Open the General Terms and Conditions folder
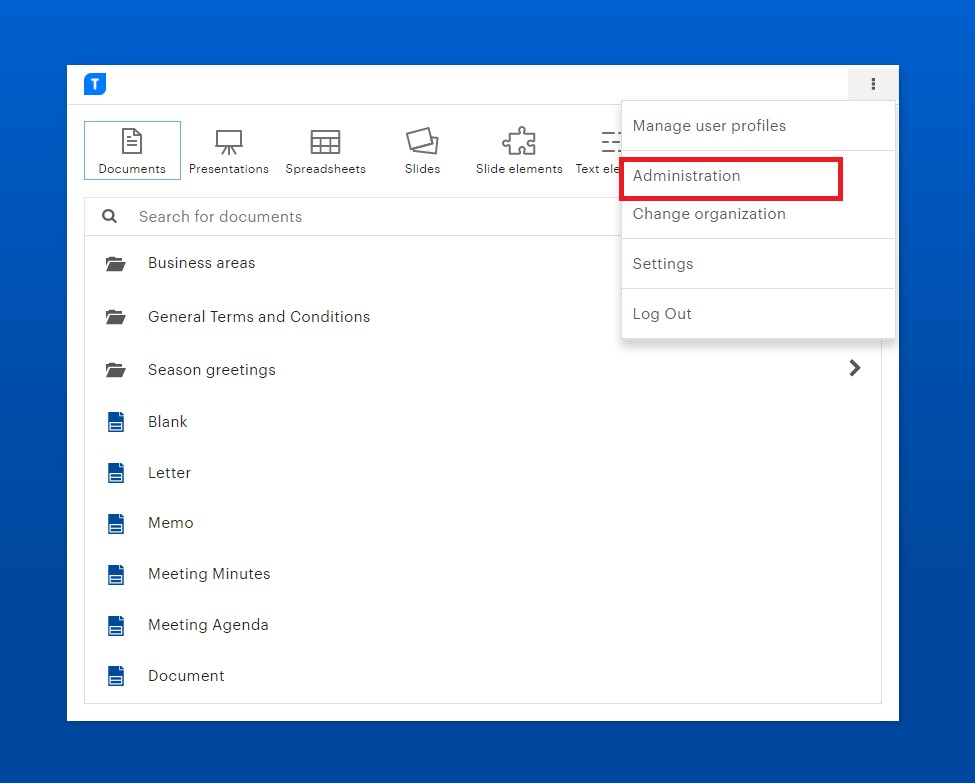 pyautogui.click(x=259, y=316)
